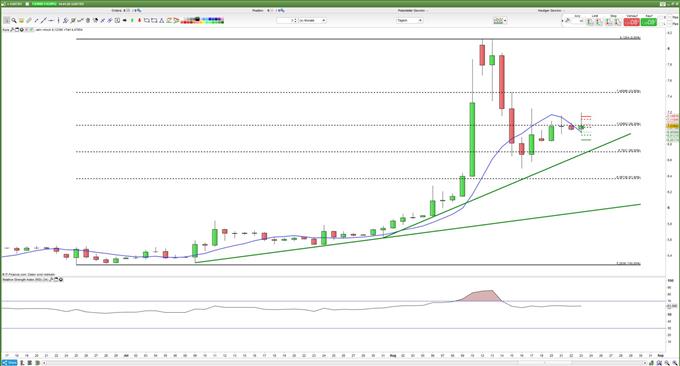680x366 pixels.
Task: Pick a color from the toolbar color palette
Action: pyautogui.click(x=202, y=20)
